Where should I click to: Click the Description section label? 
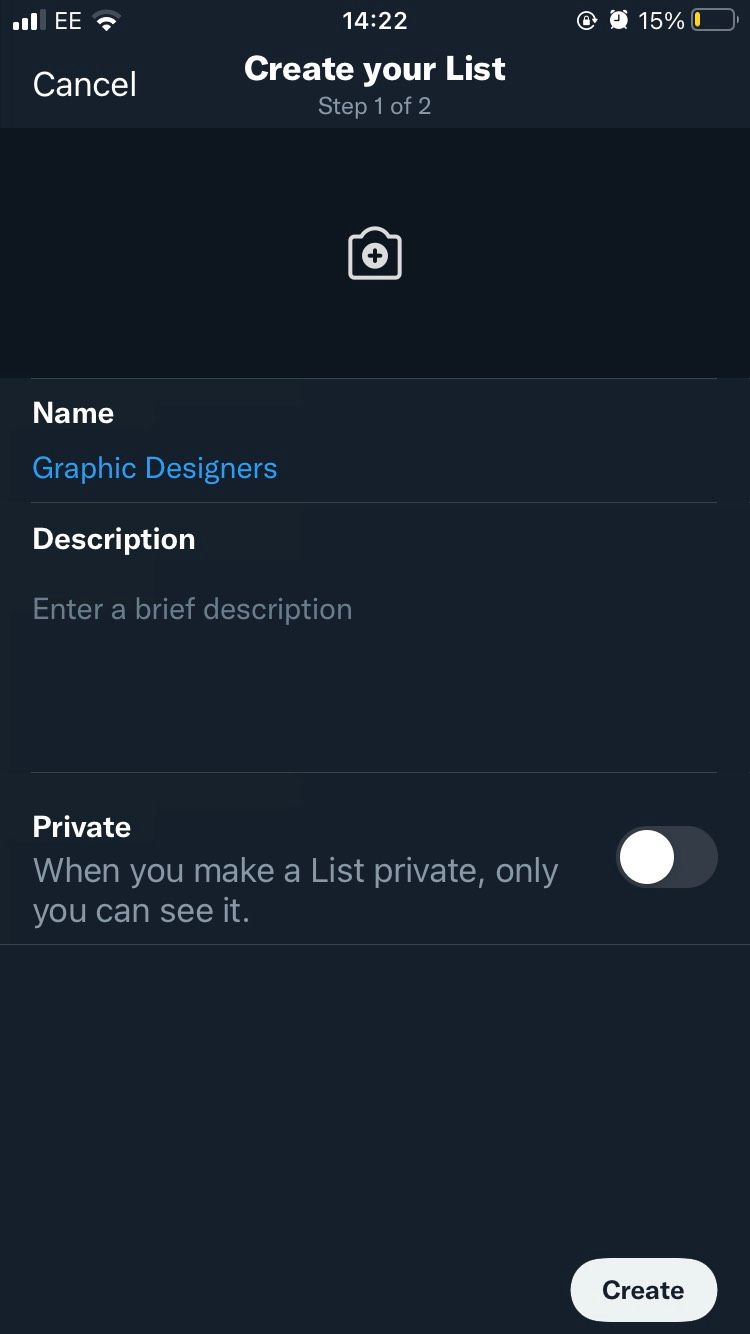[114, 539]
